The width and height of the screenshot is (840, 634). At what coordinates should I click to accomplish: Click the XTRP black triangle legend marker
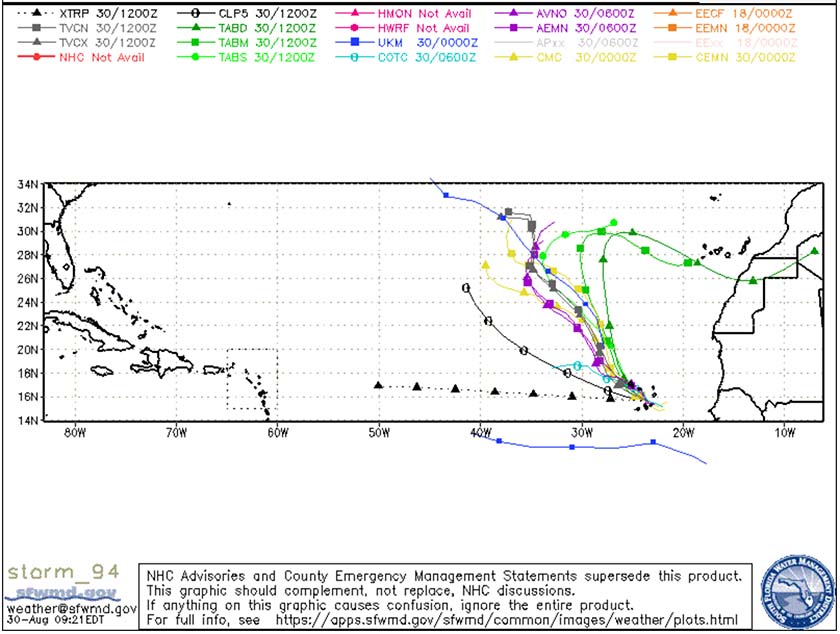[x=36, y=14]
